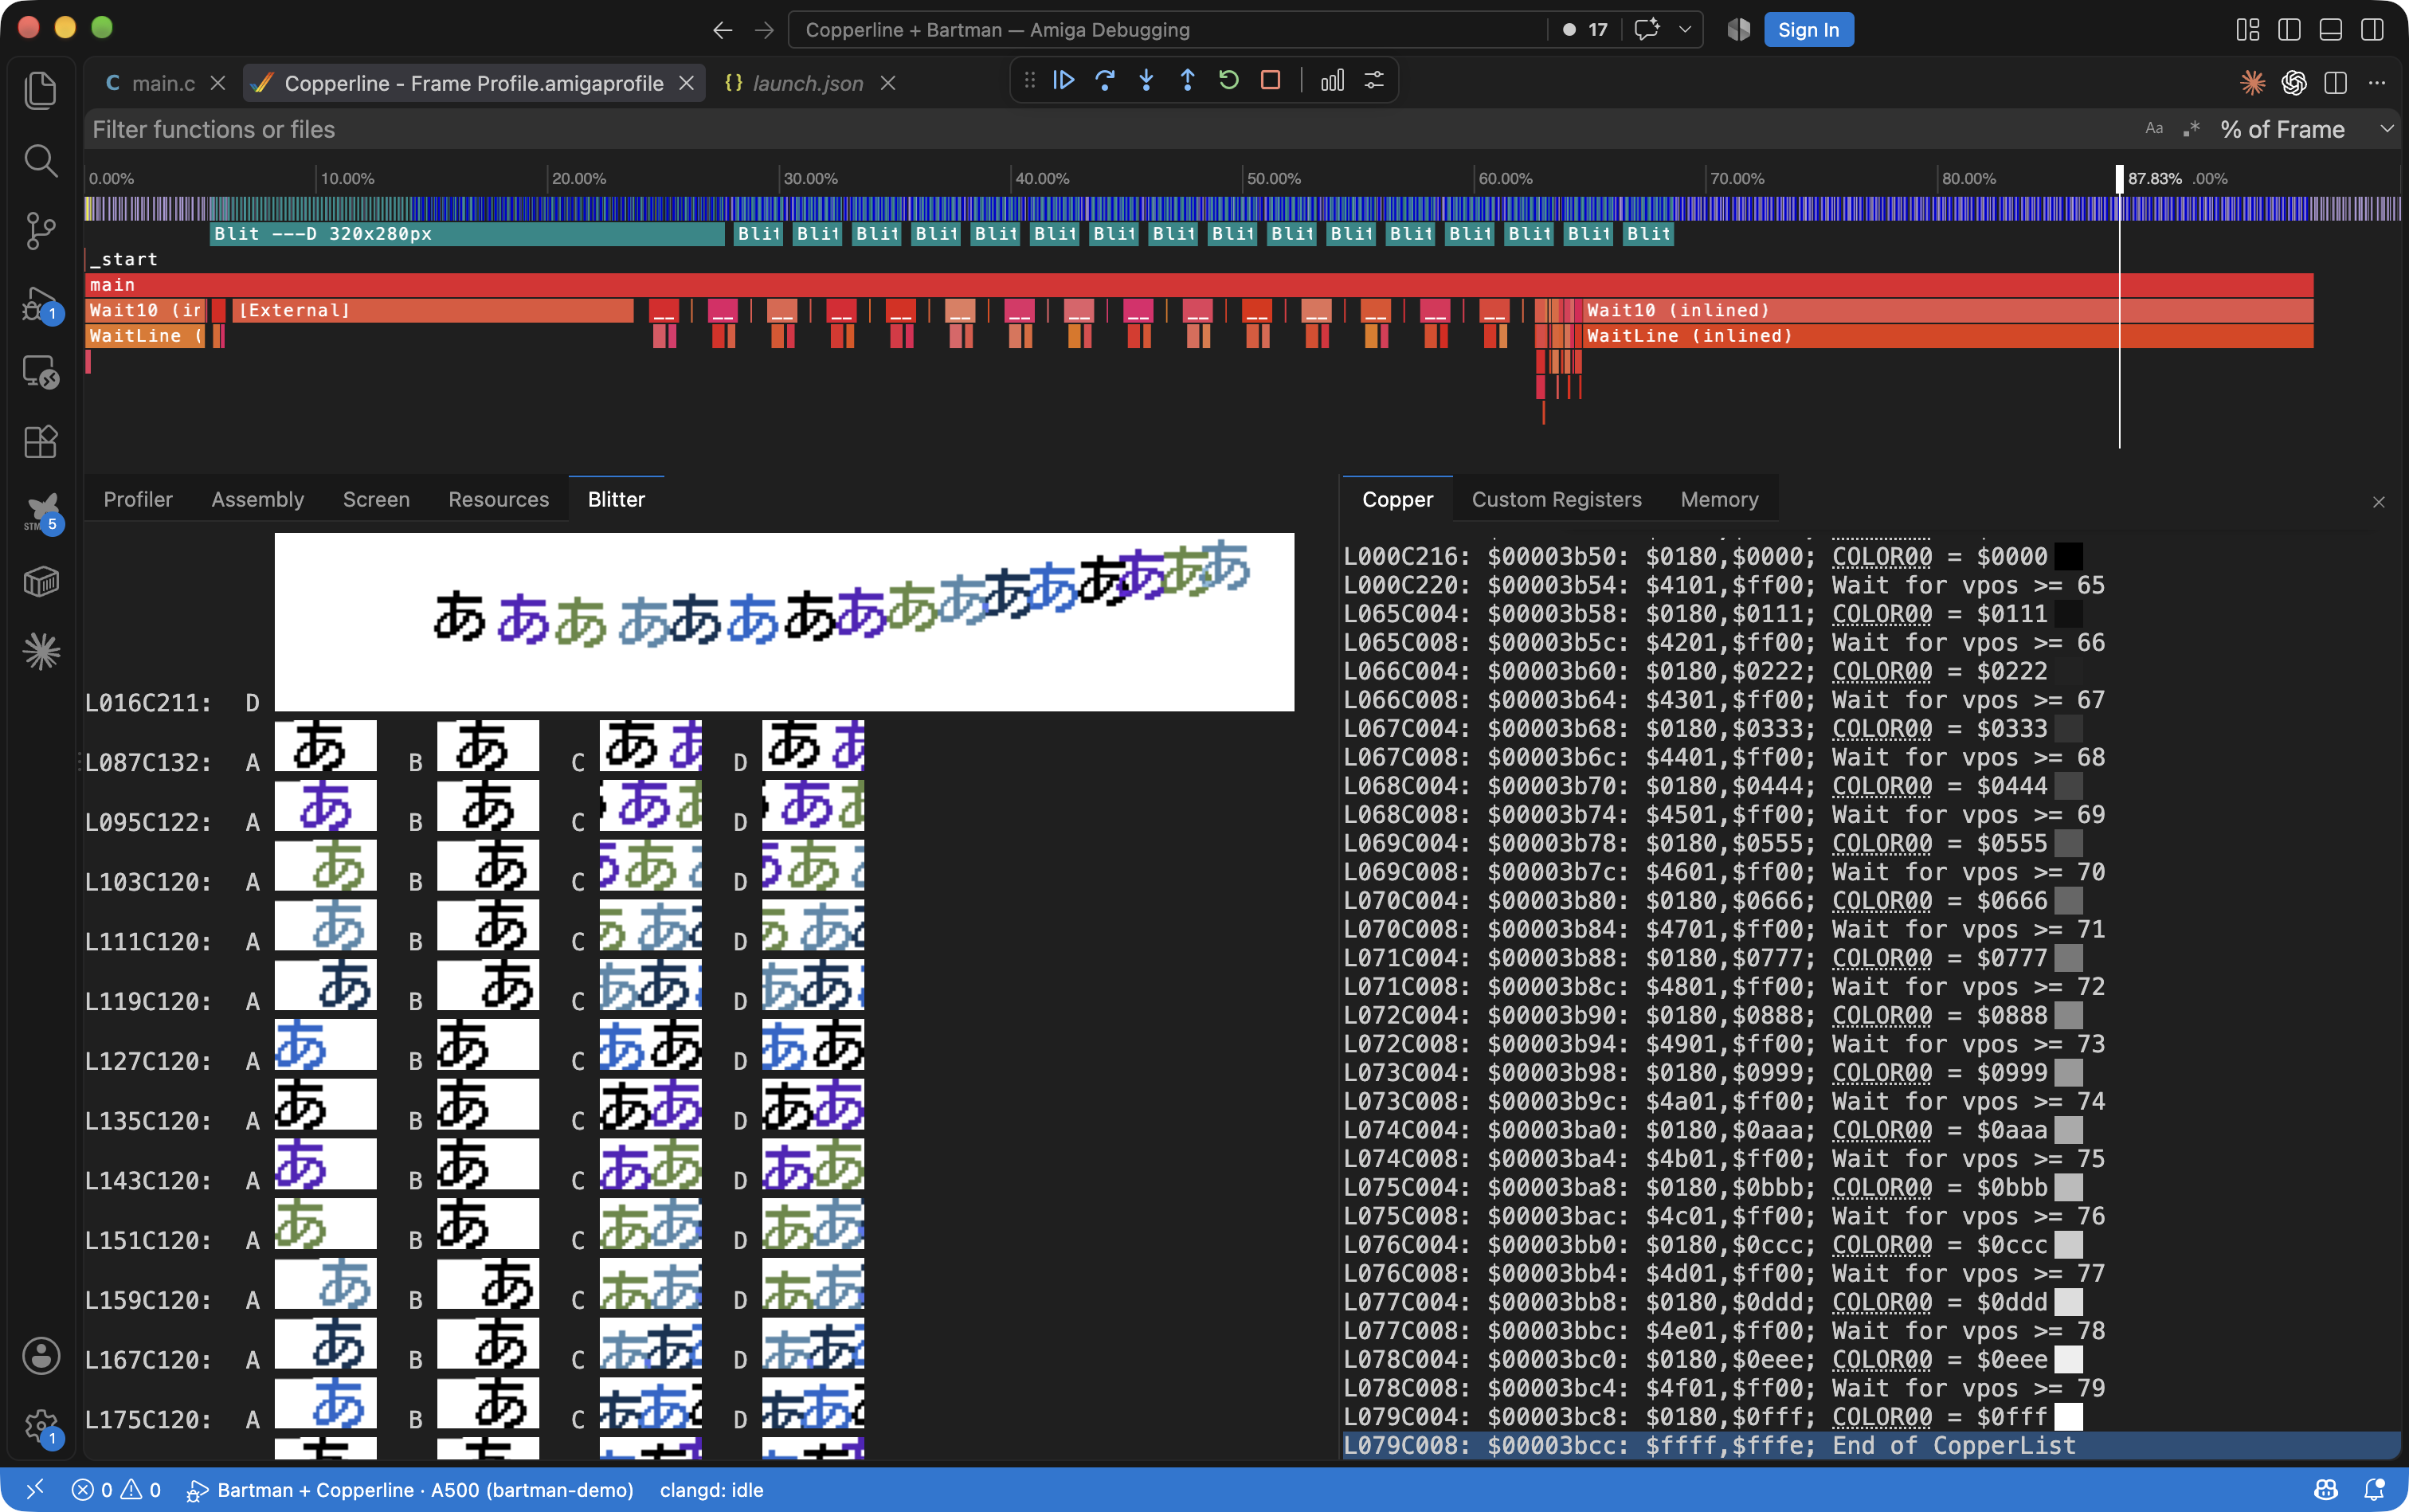The width and height of the screenshot is (2409, 1512).
Task: Click the errors and warnings status item
Action: point(117,1490)
